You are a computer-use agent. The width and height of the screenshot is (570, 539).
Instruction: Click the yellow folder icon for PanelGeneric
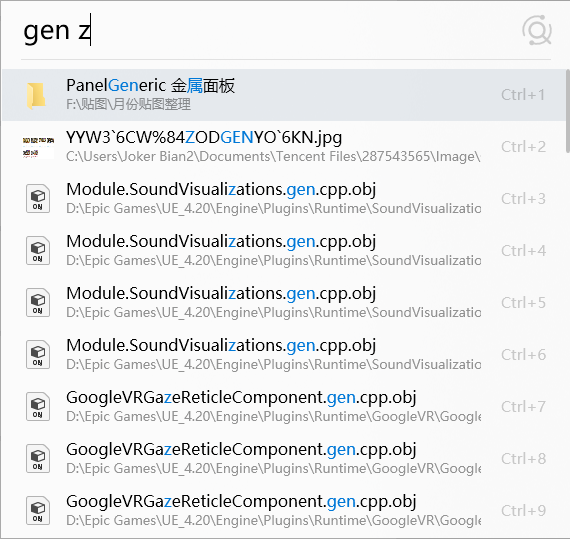(36, 96)
